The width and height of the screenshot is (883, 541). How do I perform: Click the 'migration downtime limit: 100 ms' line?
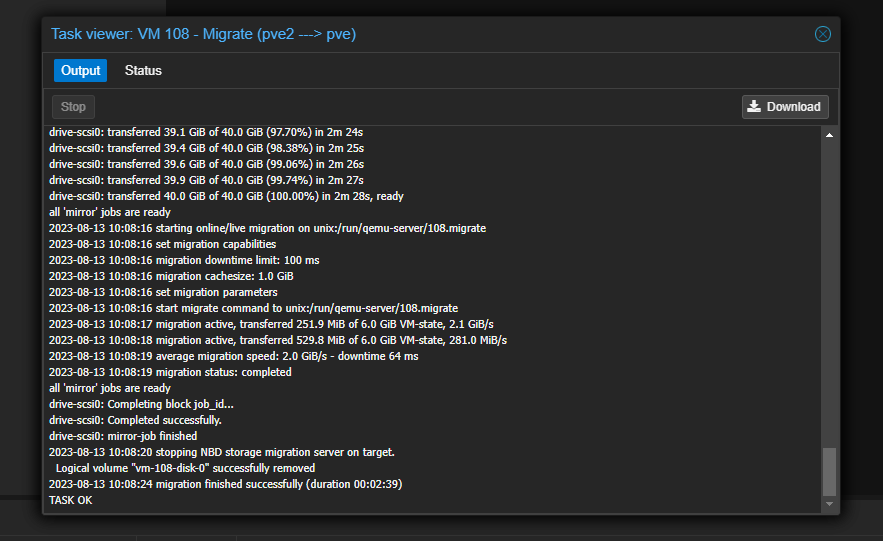184,260
